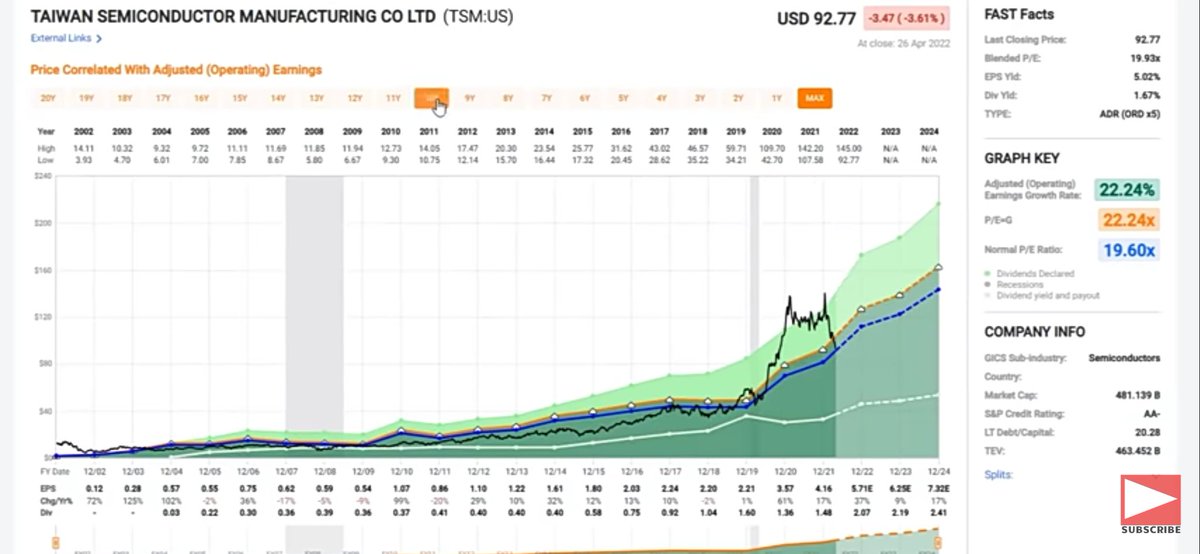
Task: Switch chart to 13Y range
Action: click(x=316, y=98)
